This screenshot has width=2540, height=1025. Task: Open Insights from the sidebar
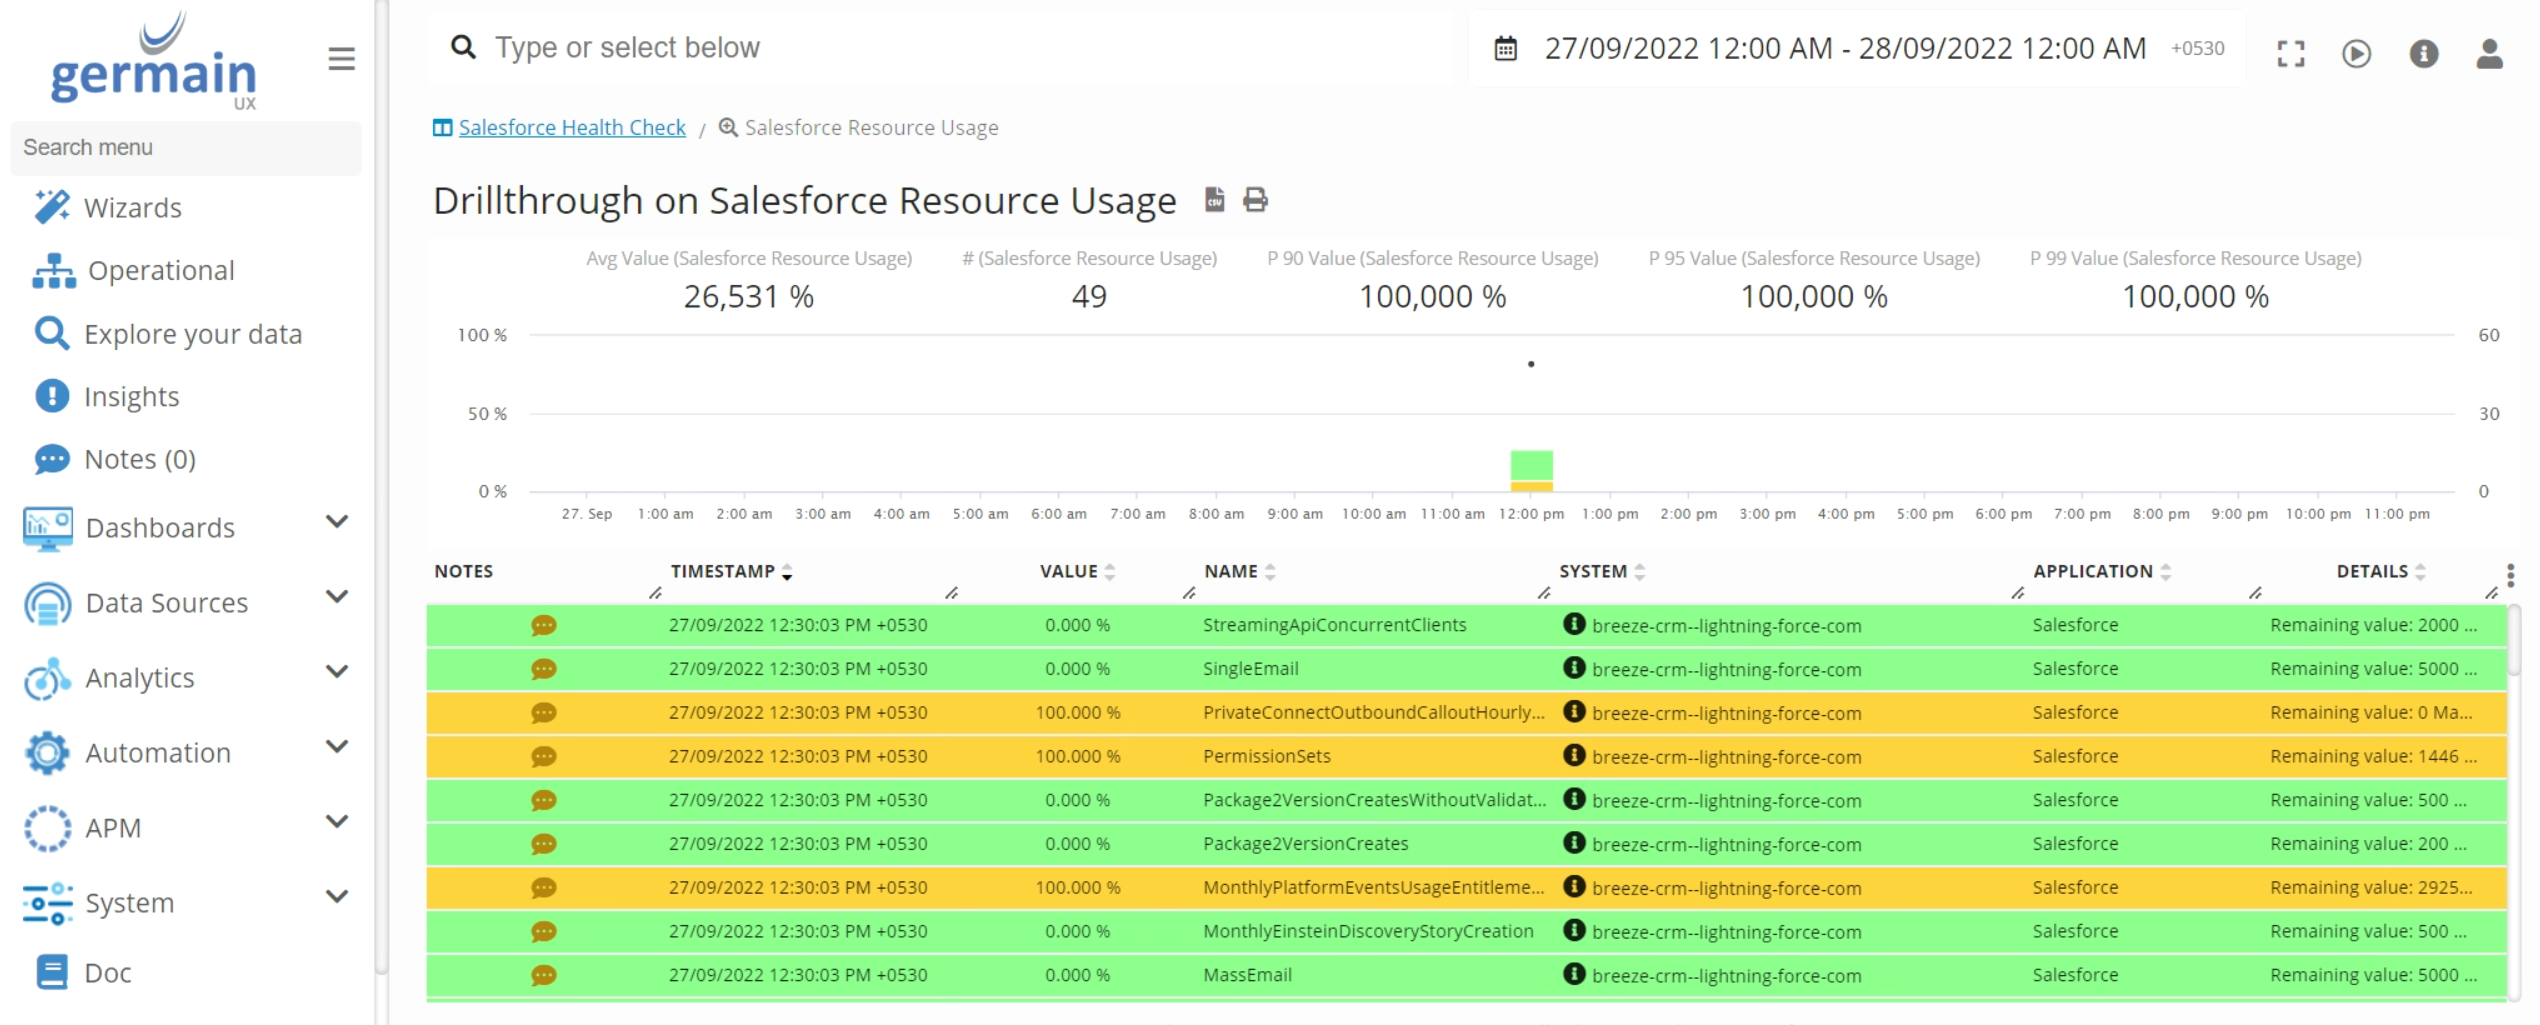point(131,397)
